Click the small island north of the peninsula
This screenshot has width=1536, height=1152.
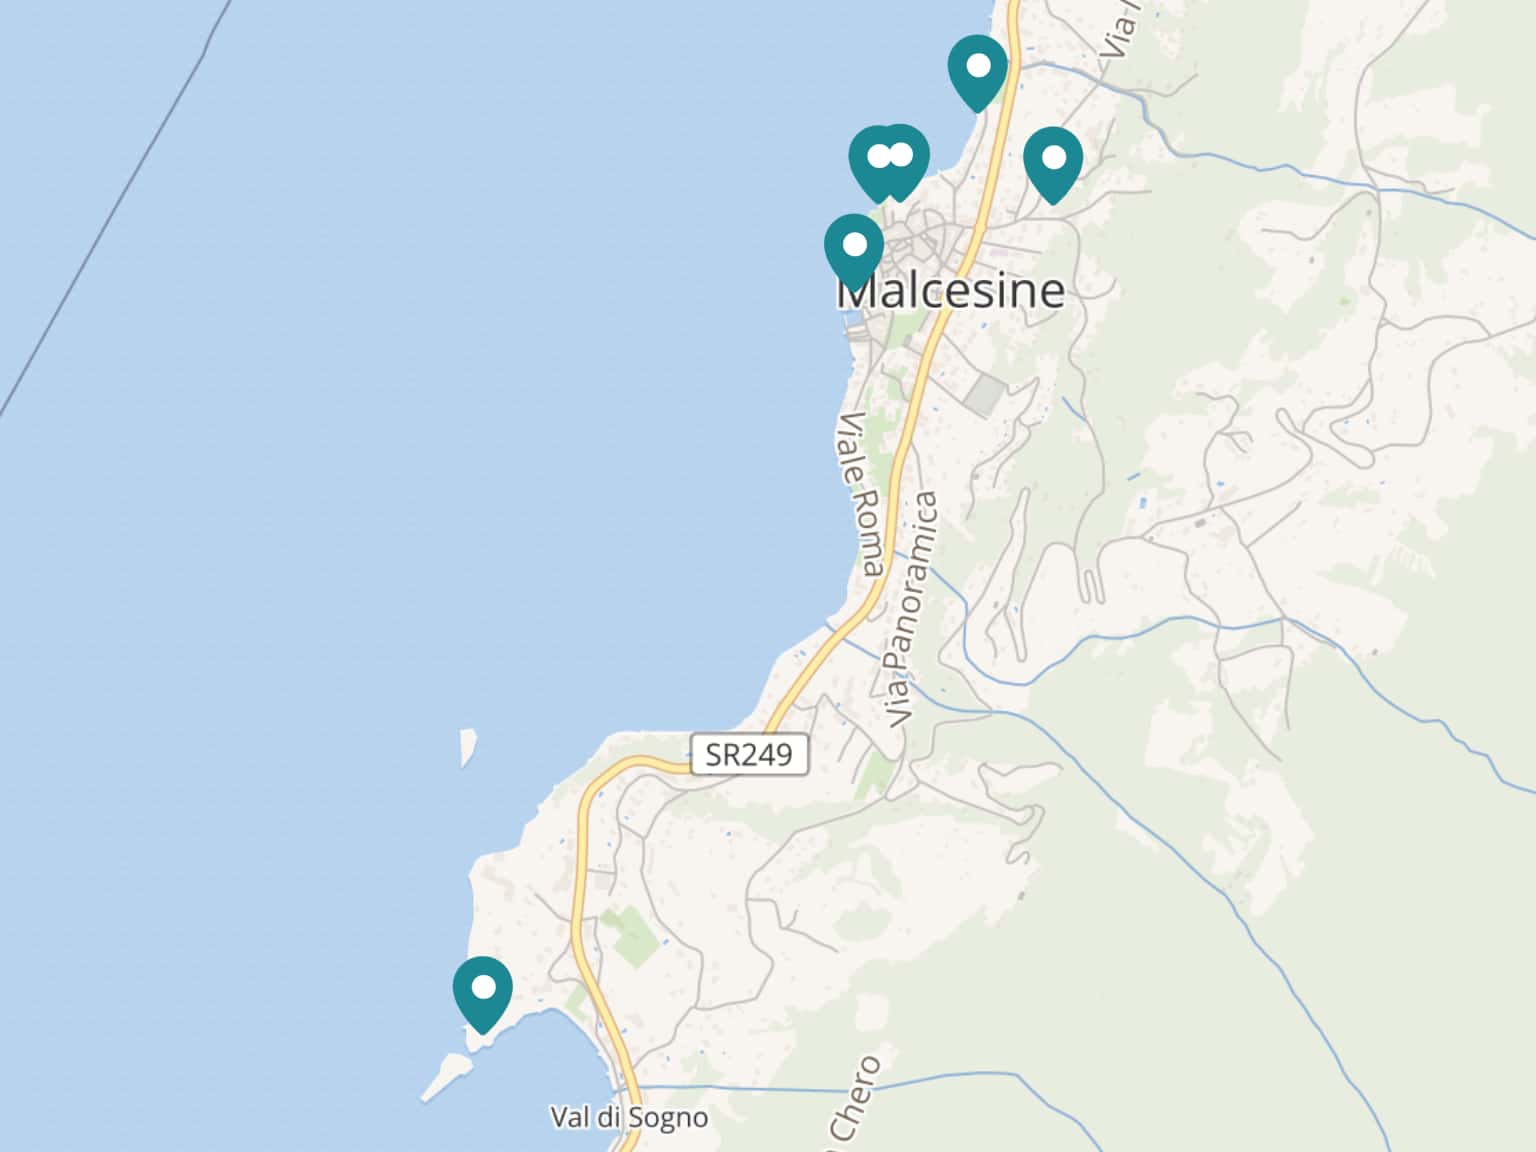[x=467, y=747]
